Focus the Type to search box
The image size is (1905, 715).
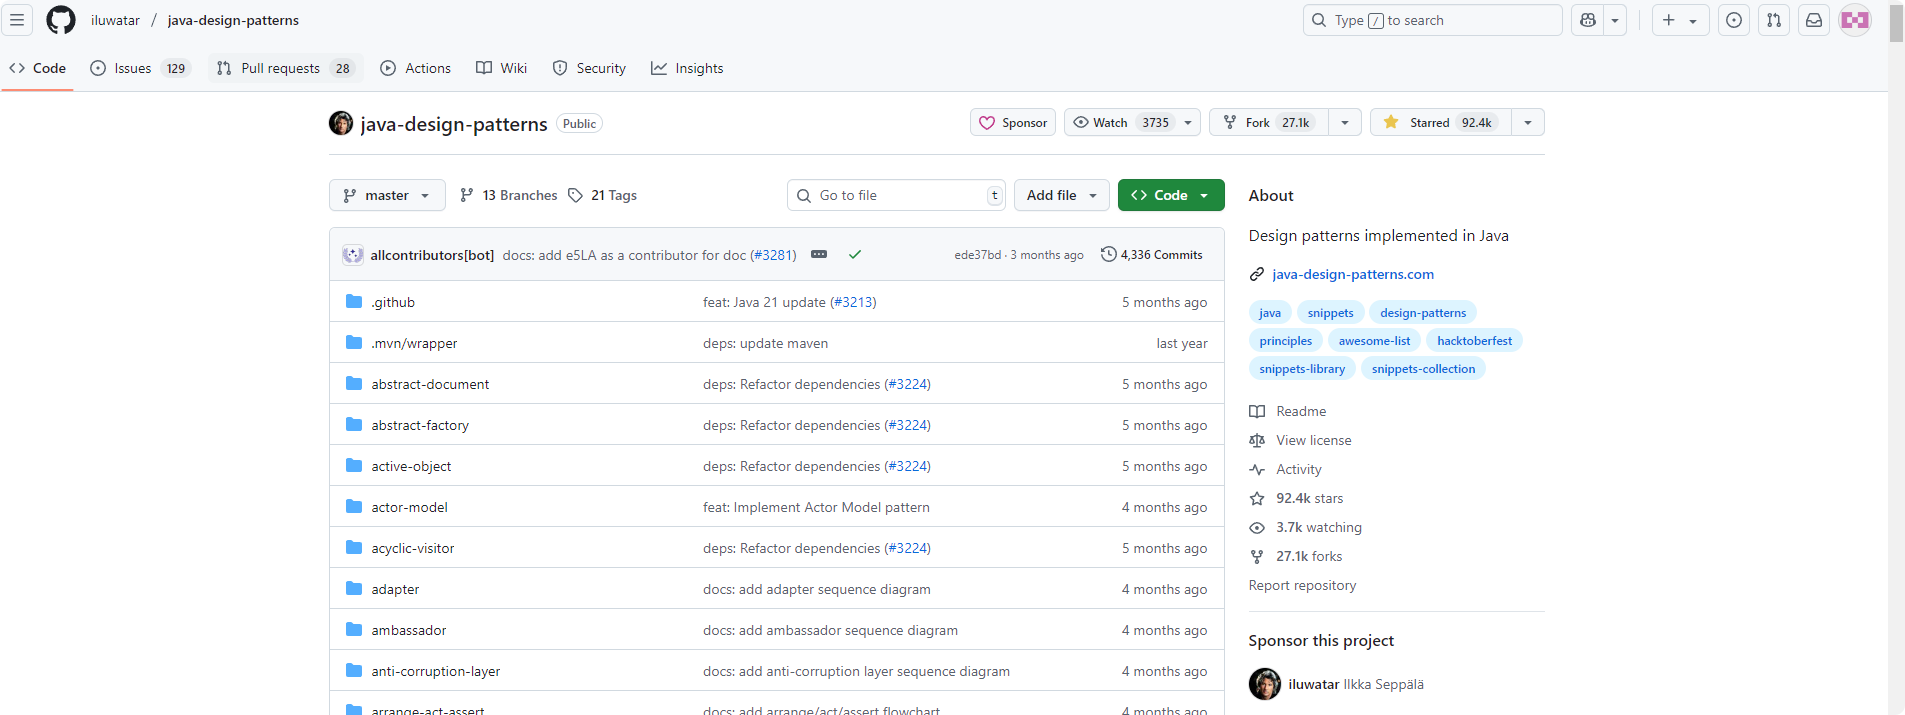click(1432, 20)
